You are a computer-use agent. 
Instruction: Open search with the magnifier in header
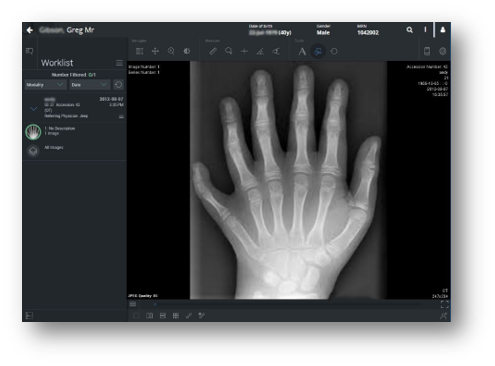pyautogui.click(x=409, y=30)
